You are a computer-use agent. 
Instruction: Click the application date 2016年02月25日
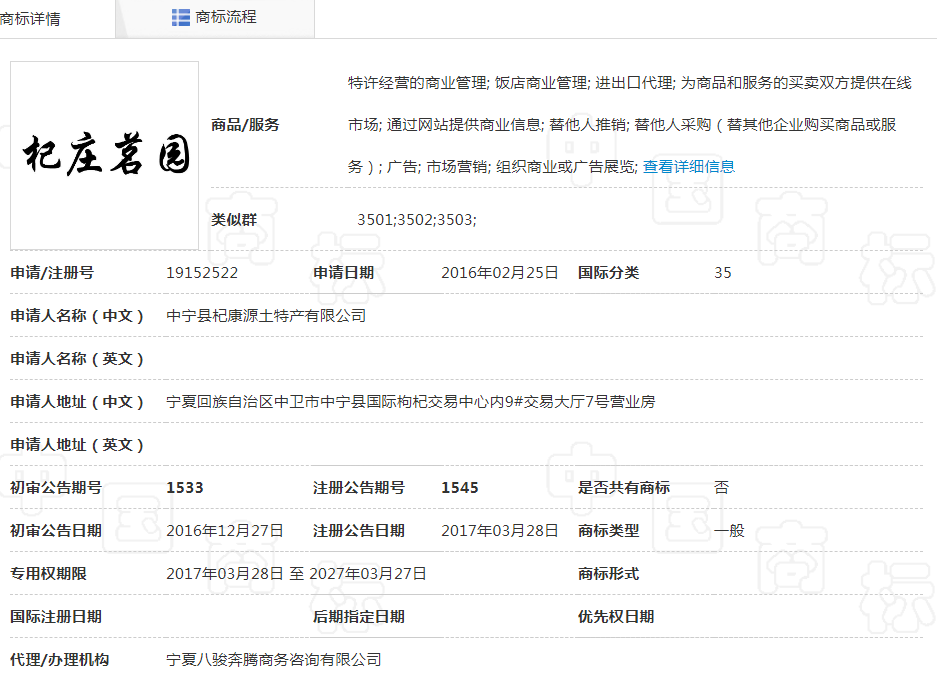pyautogui.click(x=500, y=273)
